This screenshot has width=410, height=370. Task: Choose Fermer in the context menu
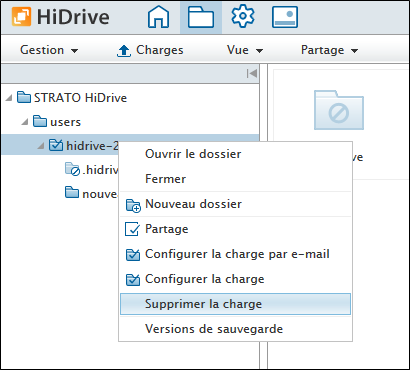click(235, 179)
